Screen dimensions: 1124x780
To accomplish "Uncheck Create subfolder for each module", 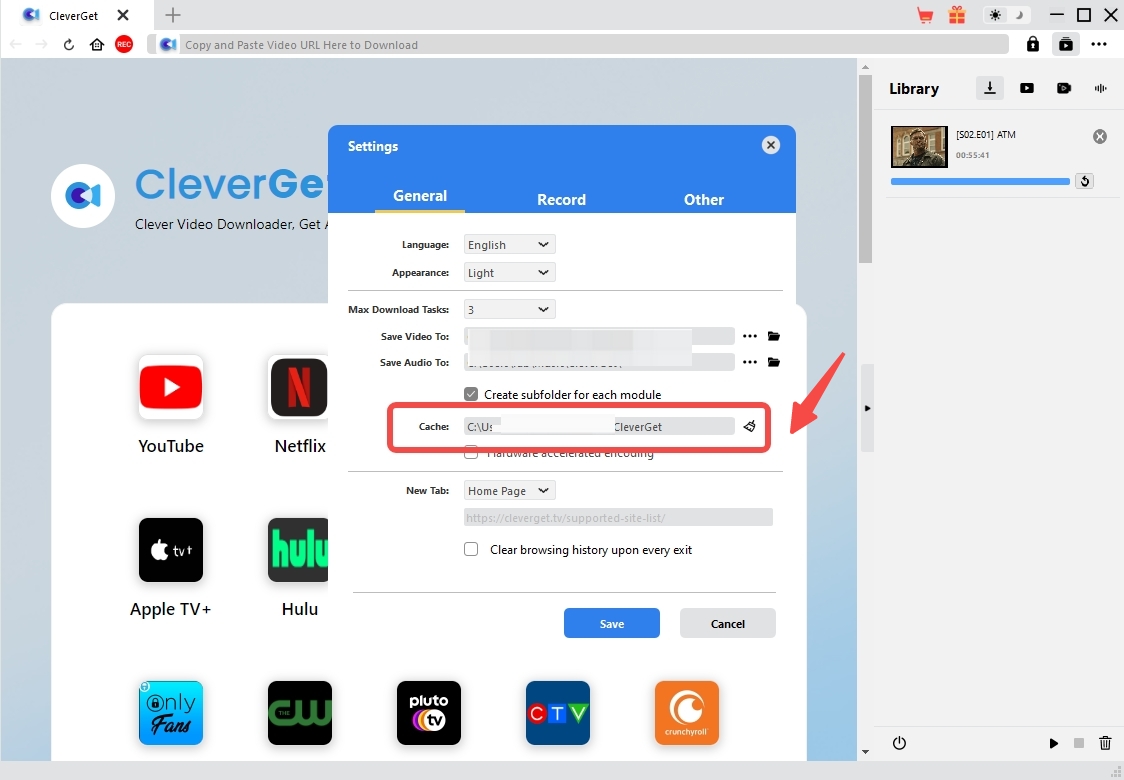I will [471, 394].
